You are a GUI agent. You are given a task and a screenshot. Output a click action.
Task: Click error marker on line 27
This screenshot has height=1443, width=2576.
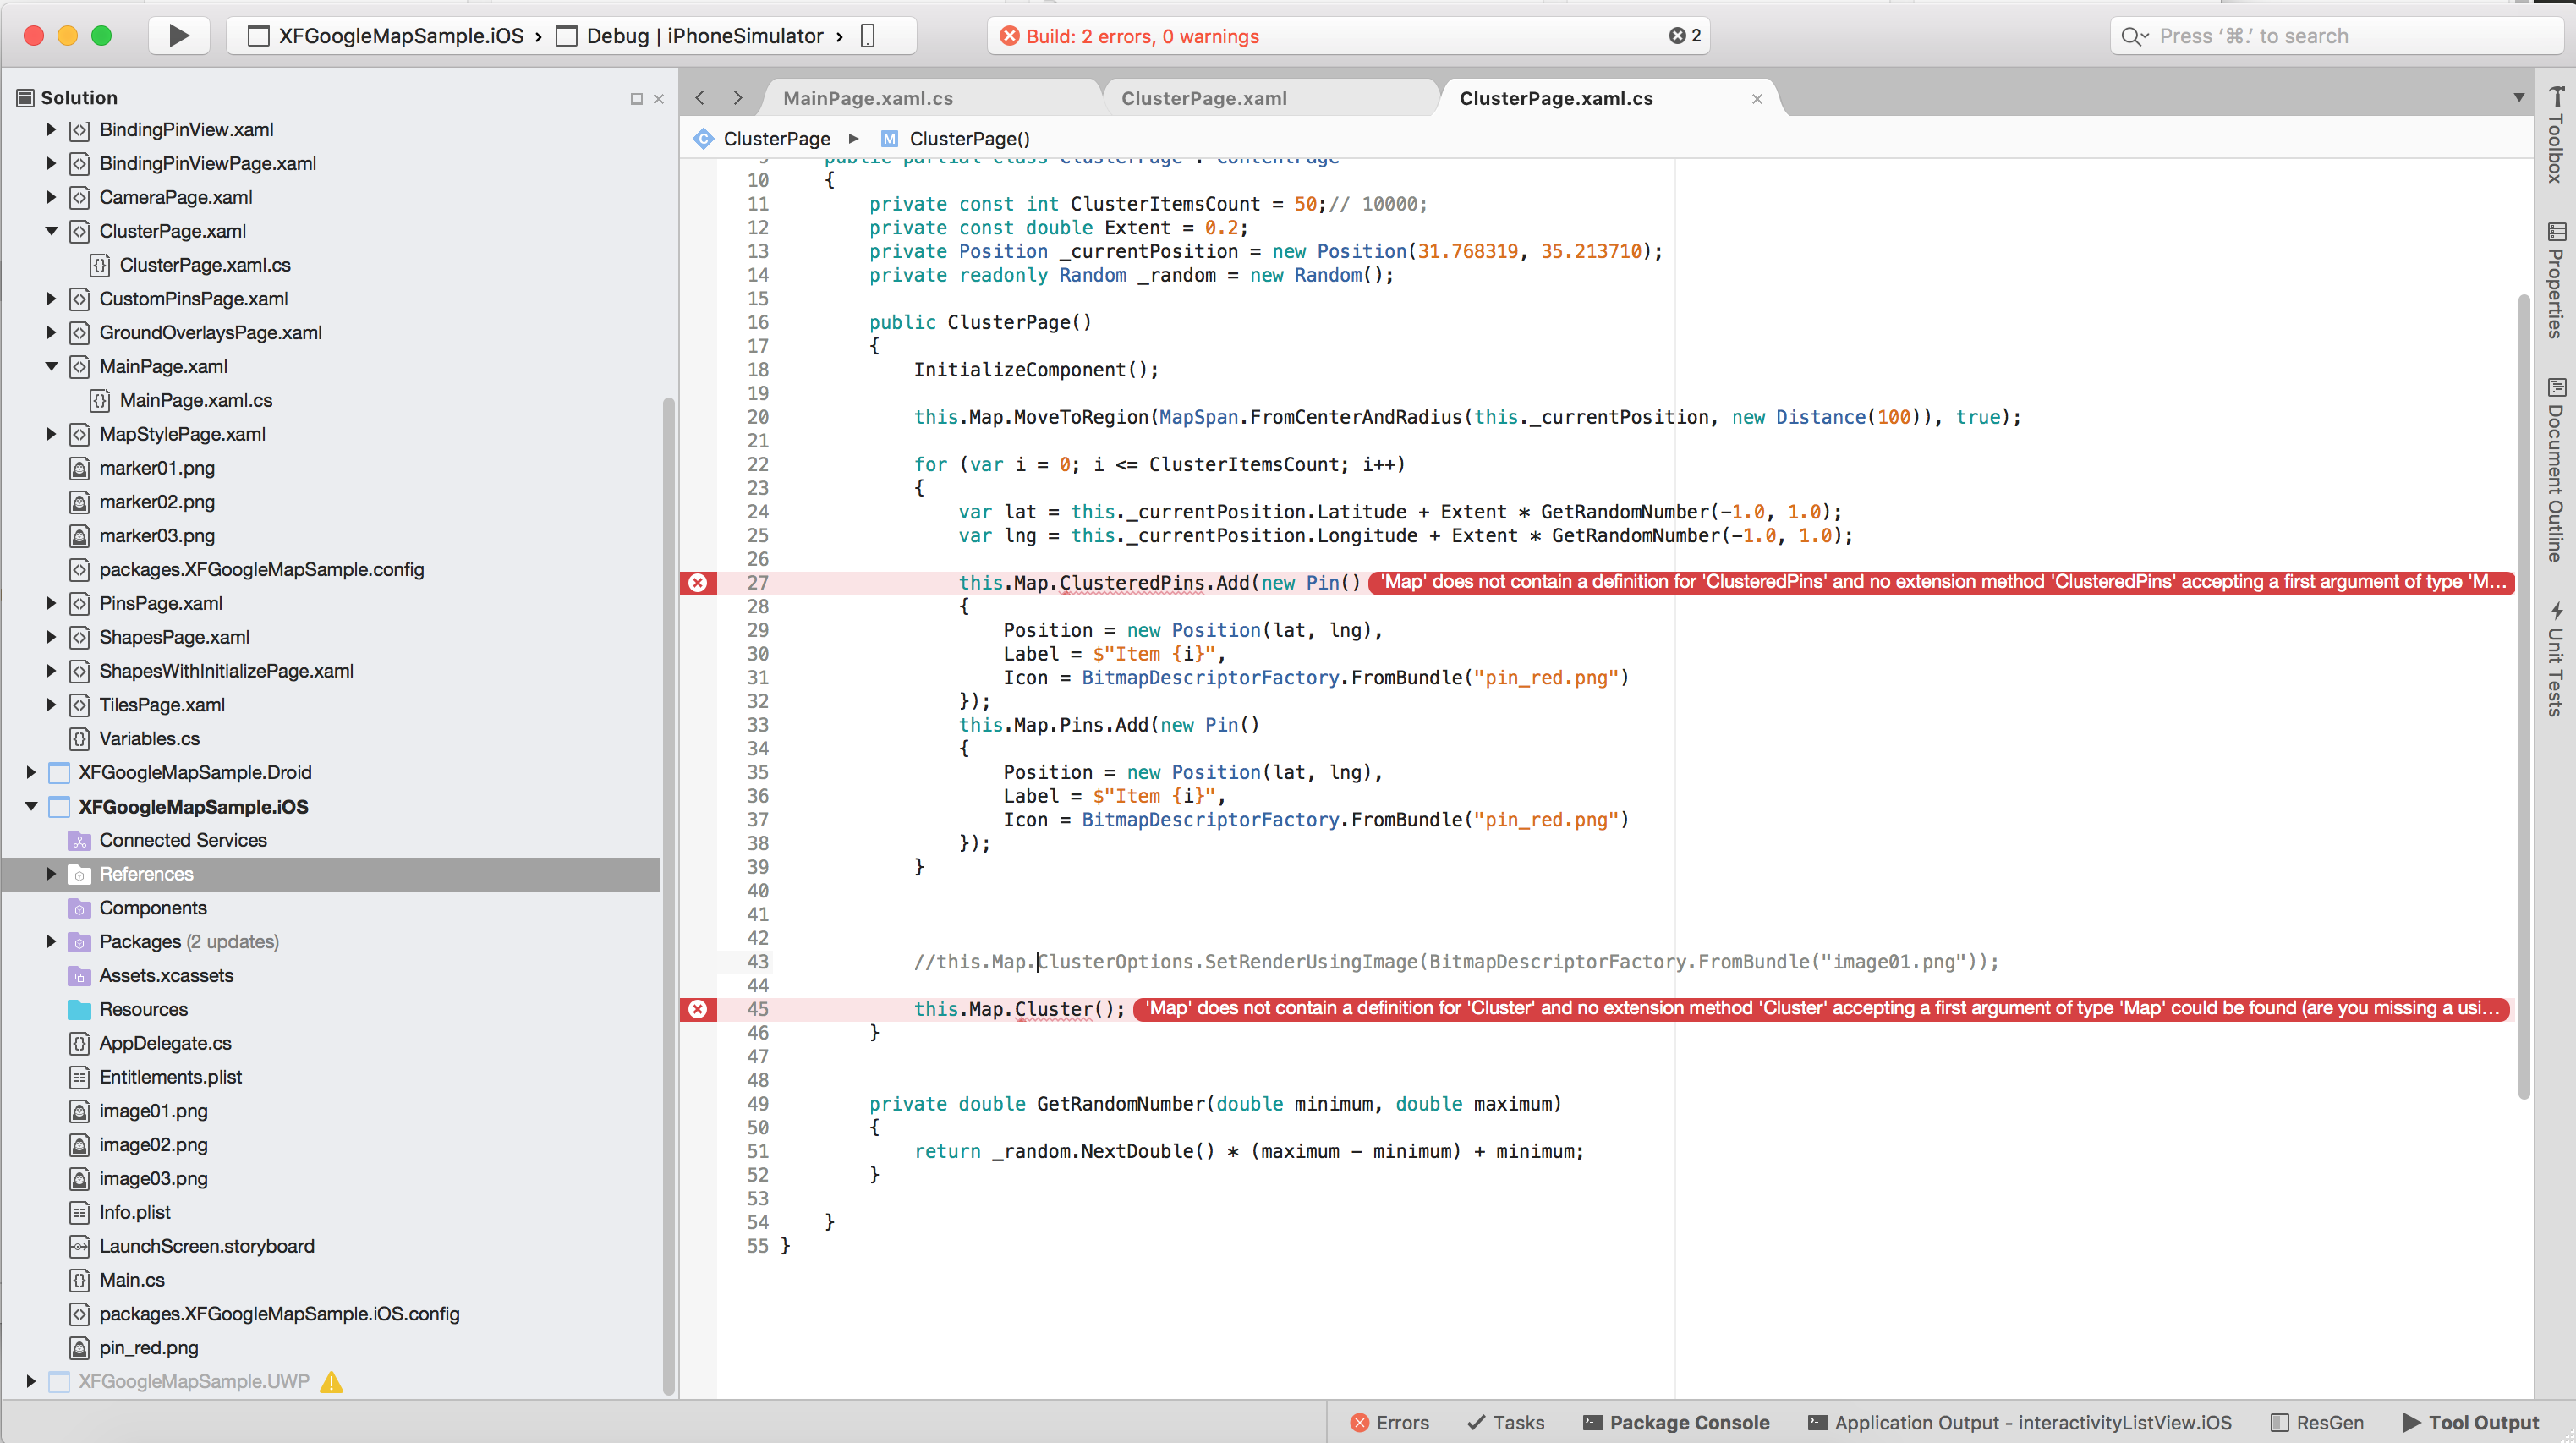click(698, 583)
